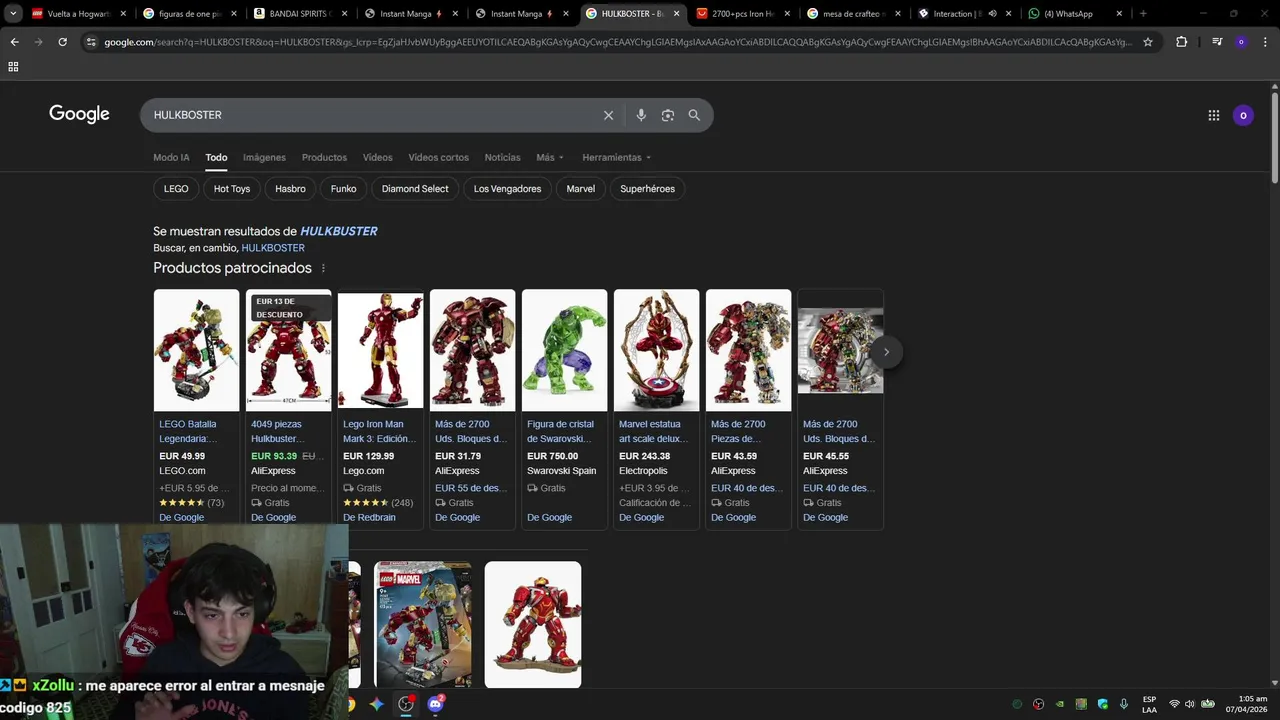The height and width of the screenshot is (720, 1280).
Task: Clear the search box with the X
Action: [608, 115]
